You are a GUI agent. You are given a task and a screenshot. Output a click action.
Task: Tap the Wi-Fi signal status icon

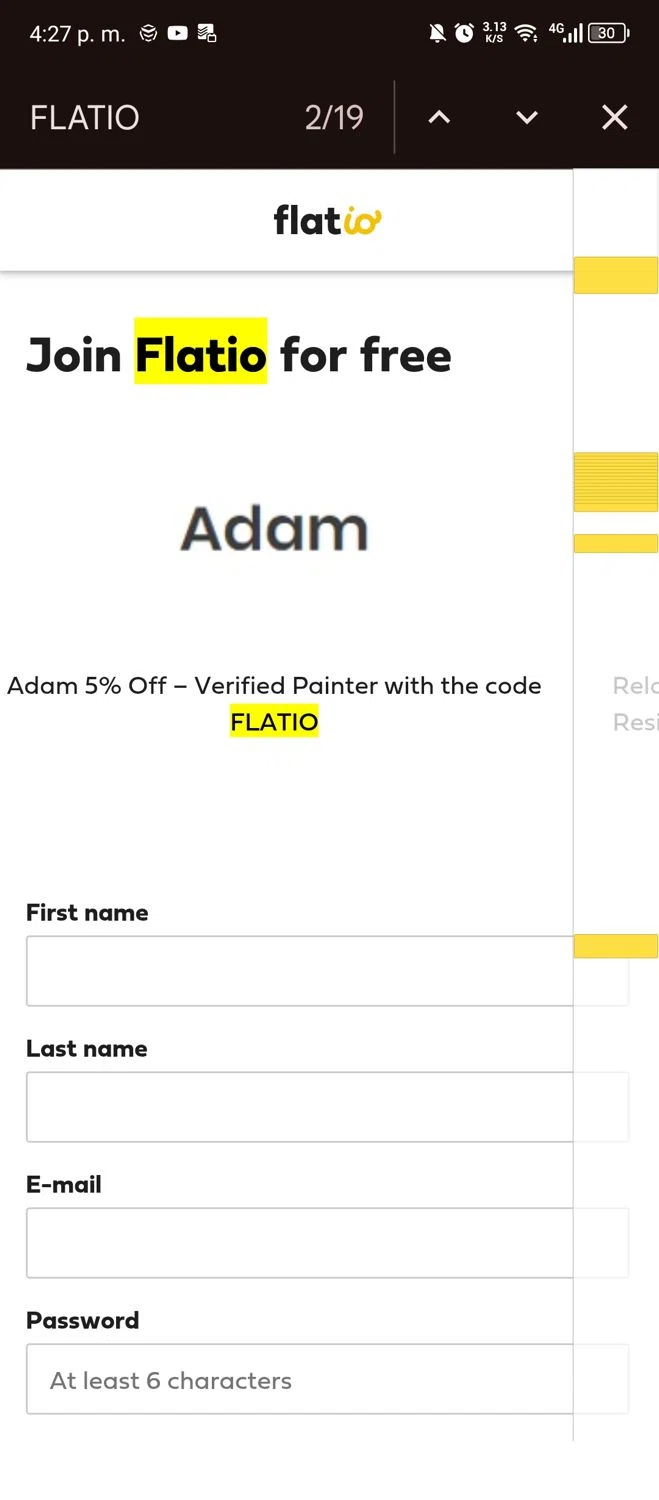tap(526, 33)
